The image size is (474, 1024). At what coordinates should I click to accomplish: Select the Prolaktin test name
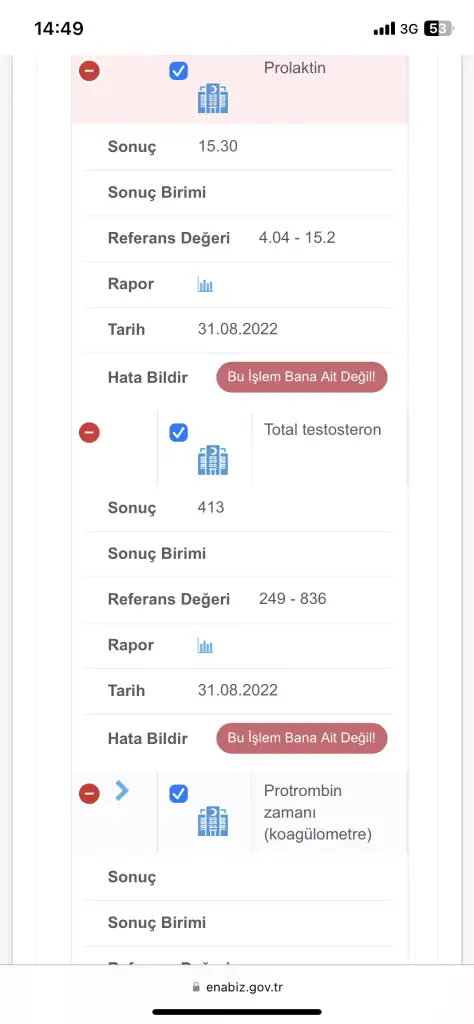pos(294,68)
